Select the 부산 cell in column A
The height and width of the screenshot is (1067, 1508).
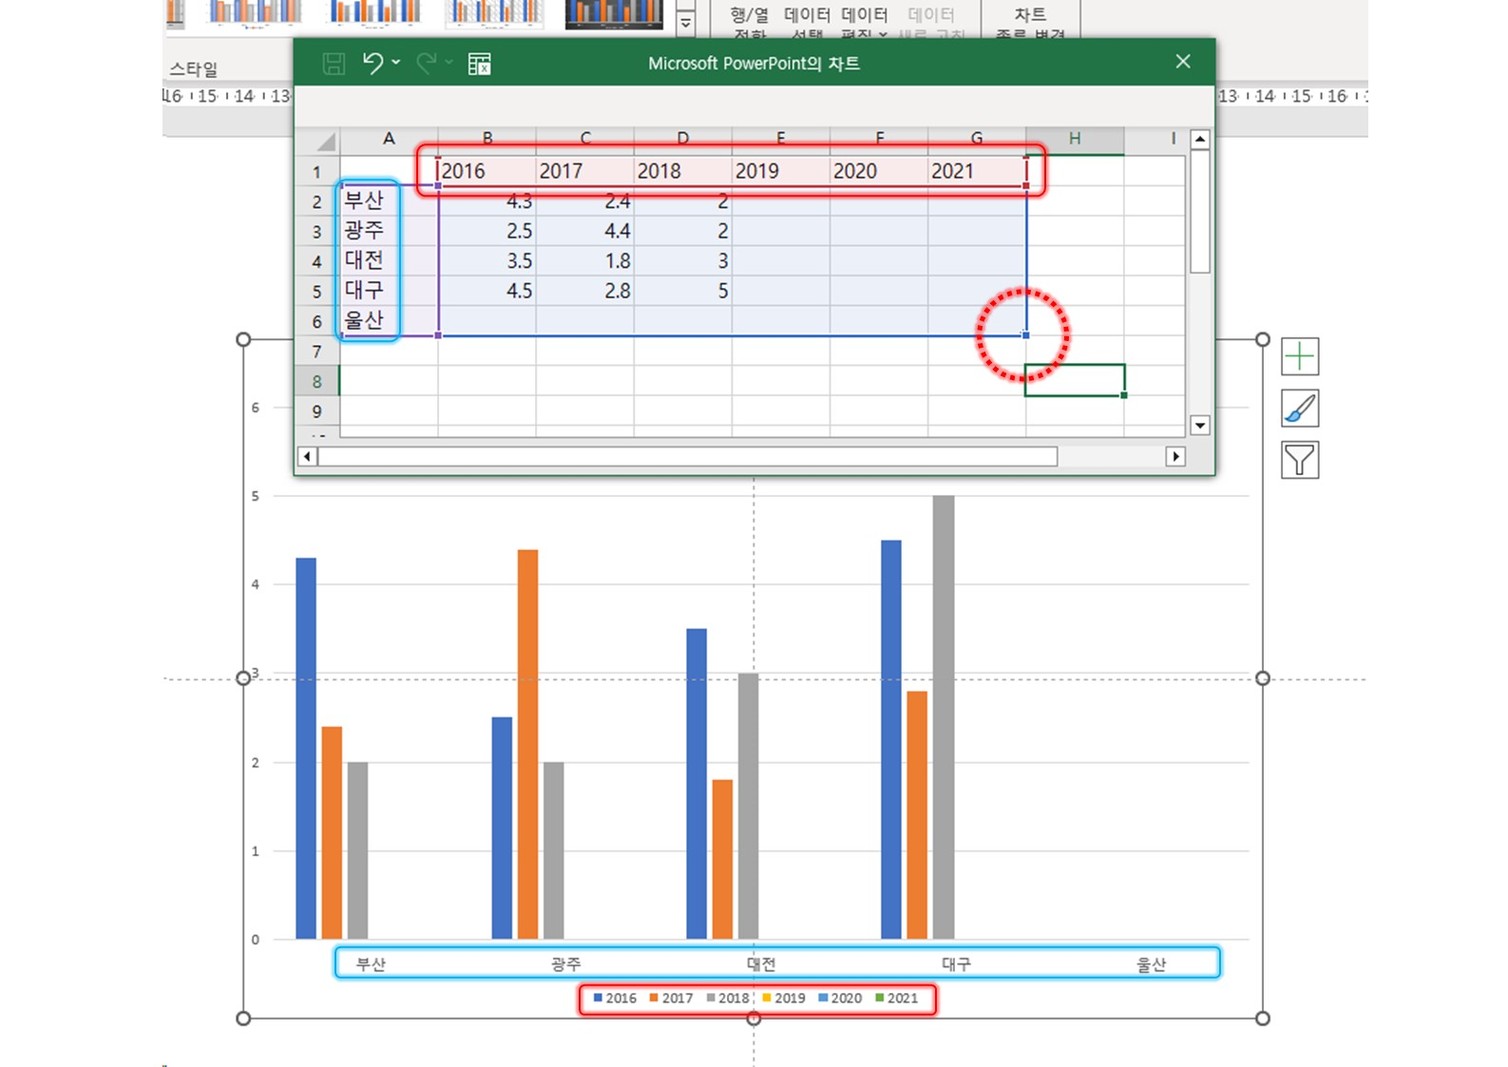(x=389, y=201)
